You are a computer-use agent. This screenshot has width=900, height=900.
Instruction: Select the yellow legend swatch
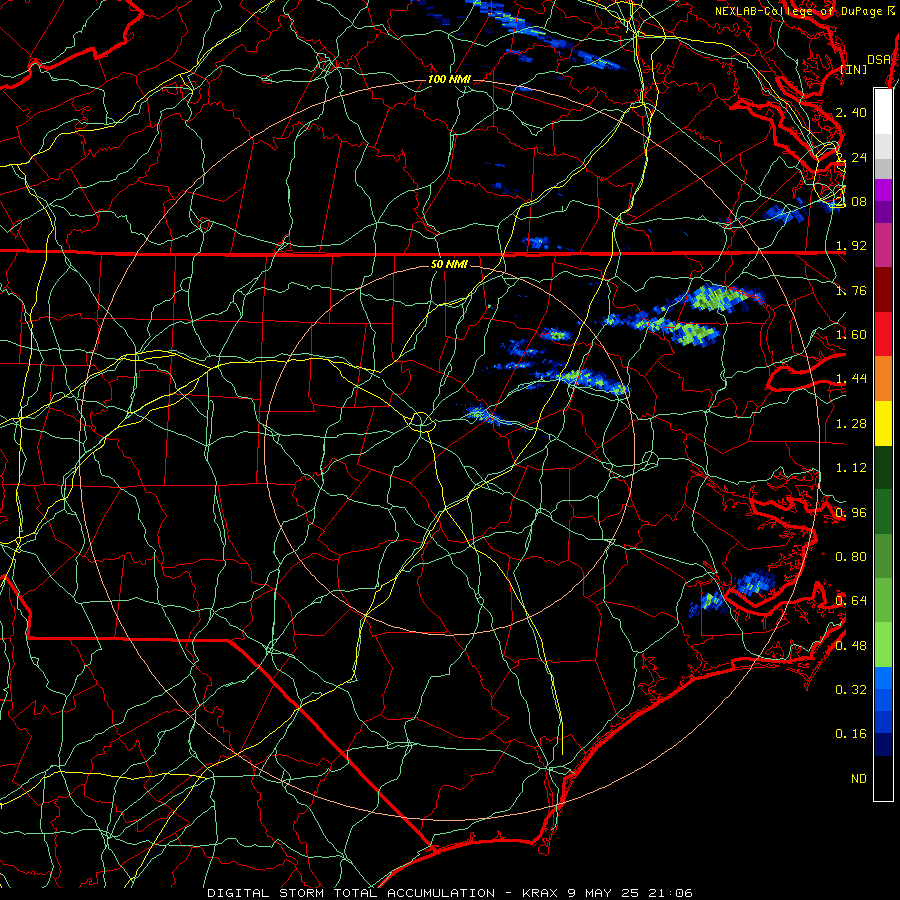tap(883, 423)
